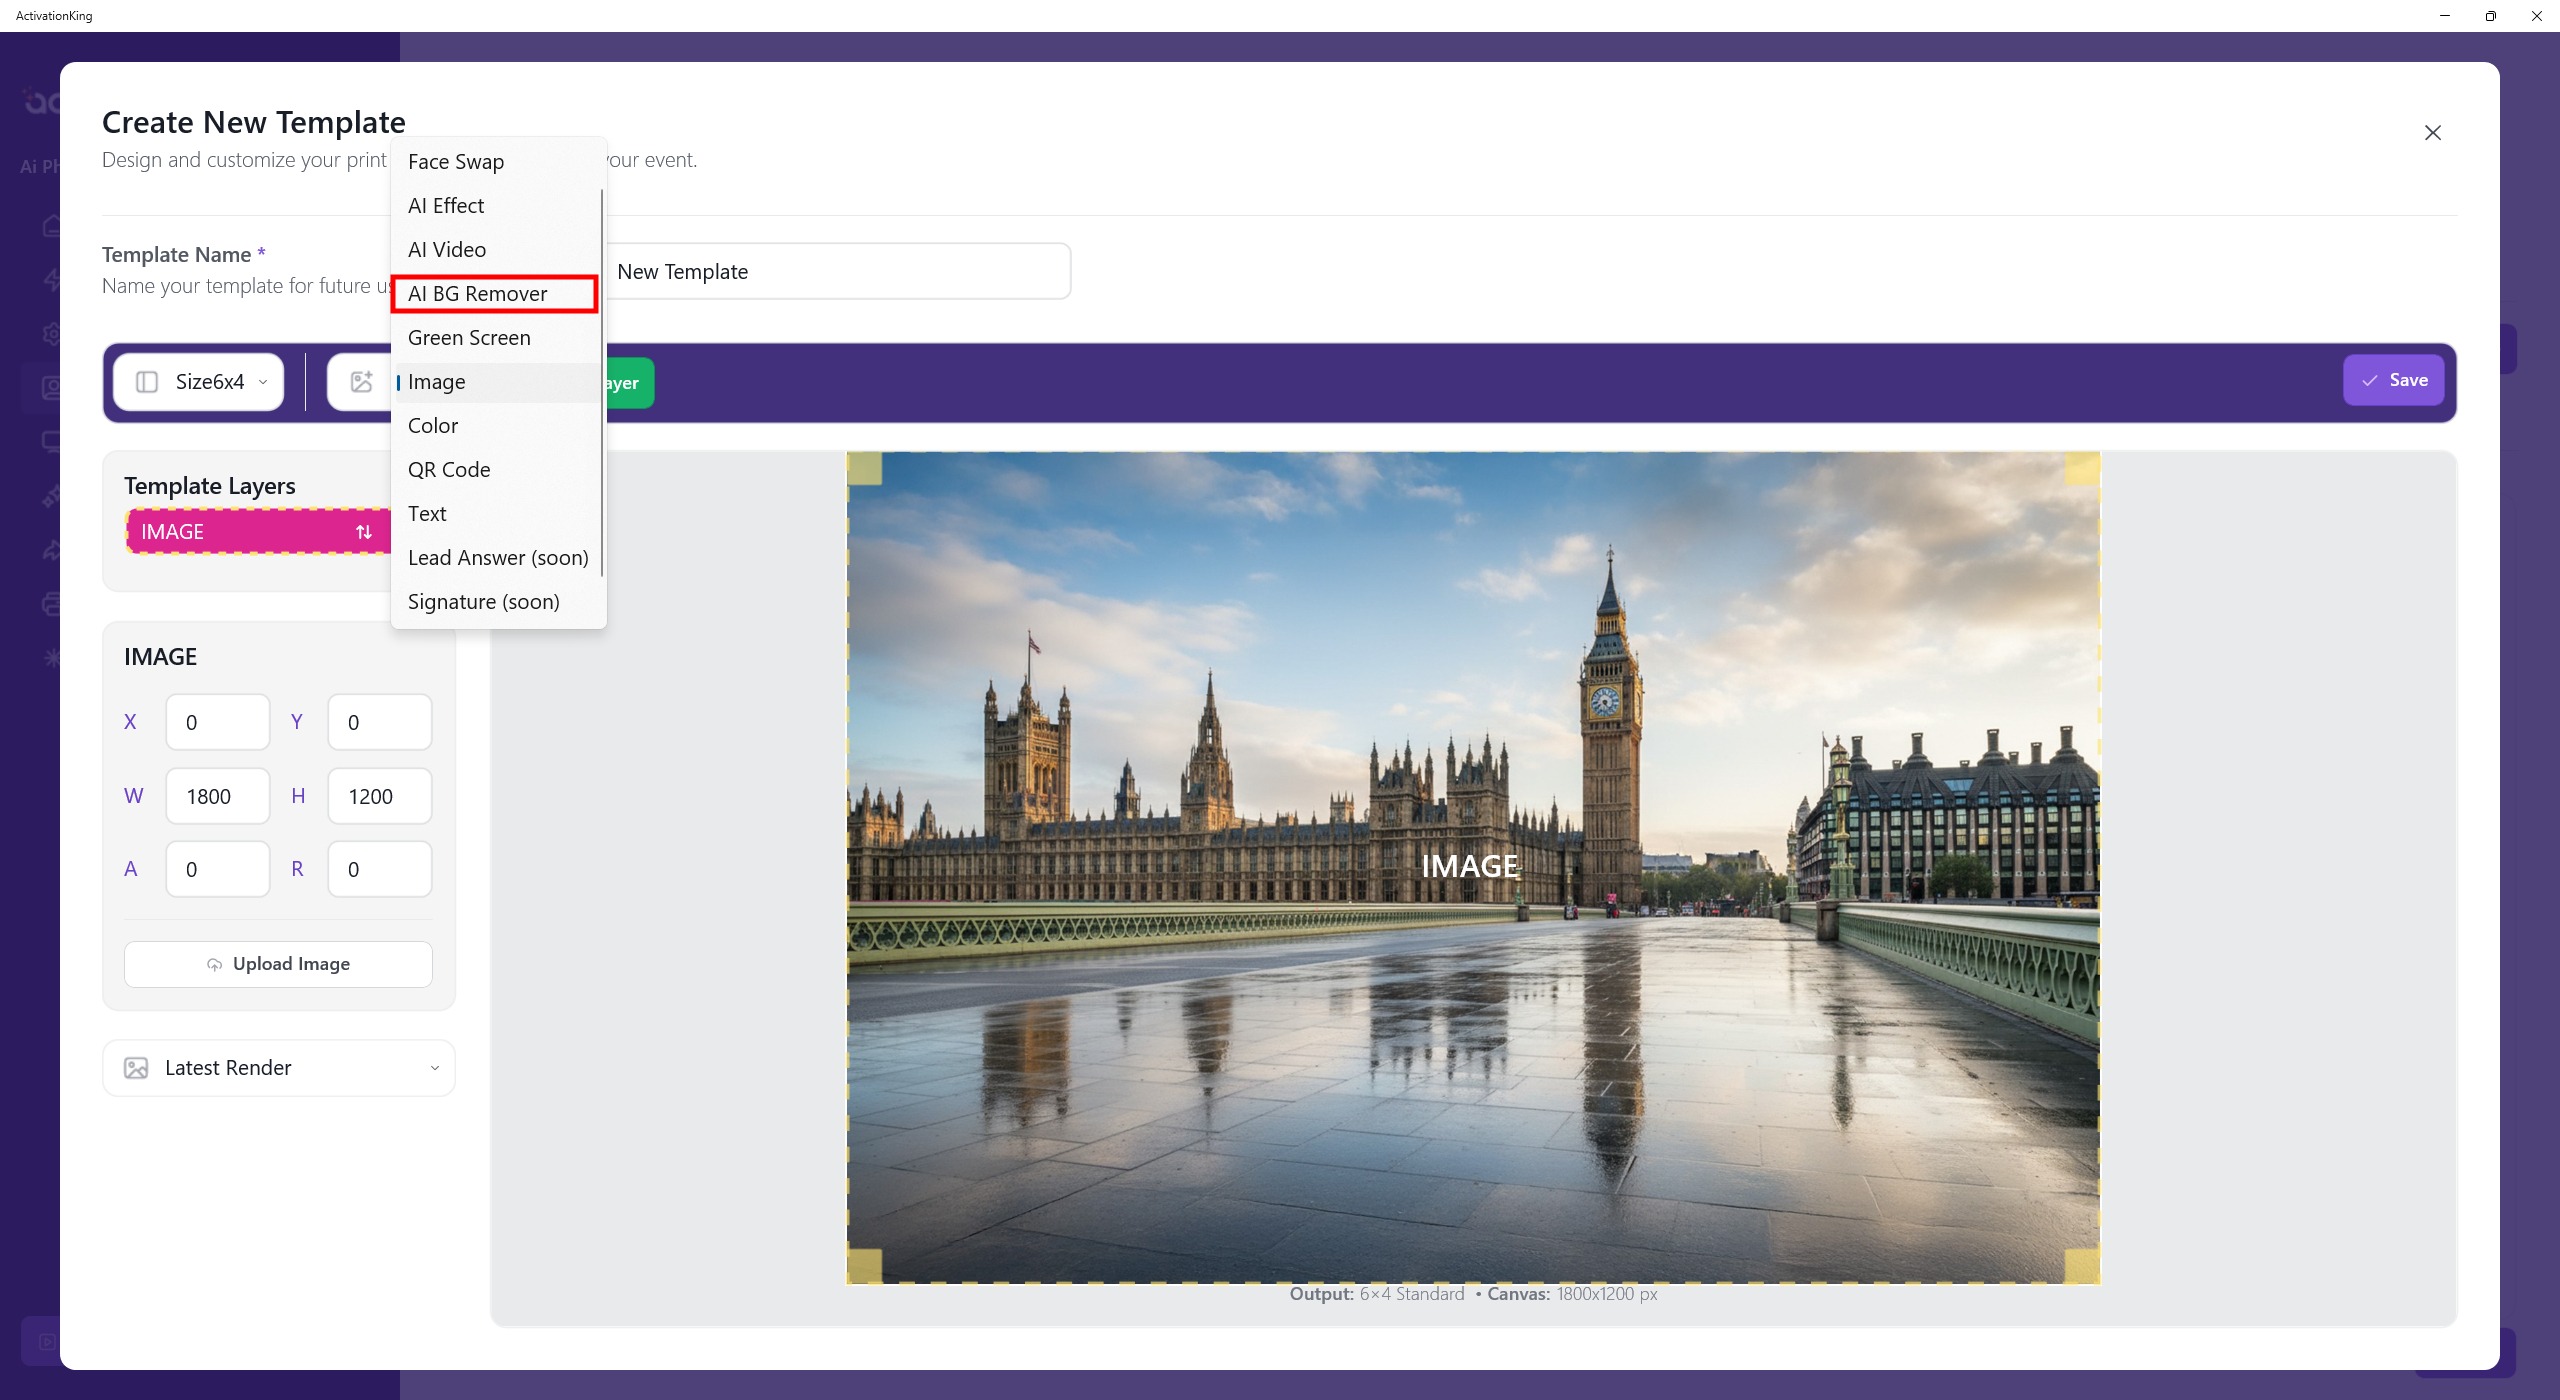Click the reorder arrows on IMAGE layer
Screen dimensions: 2560x1400
tap(364, 532)
